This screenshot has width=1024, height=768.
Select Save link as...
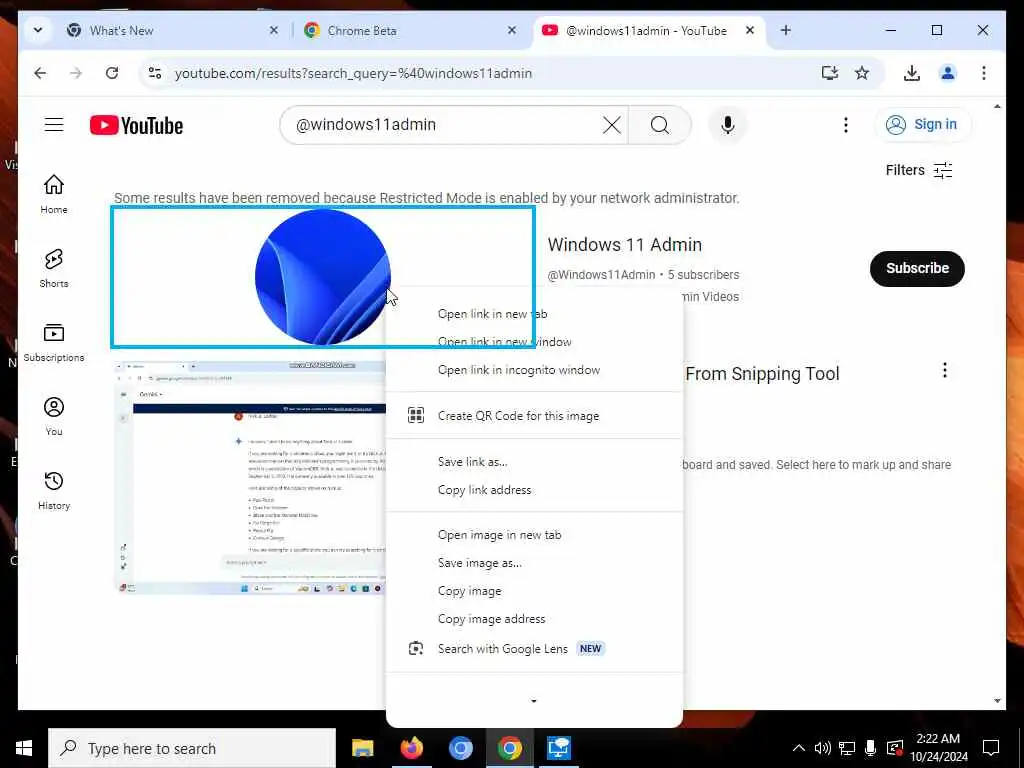[534, 462]
